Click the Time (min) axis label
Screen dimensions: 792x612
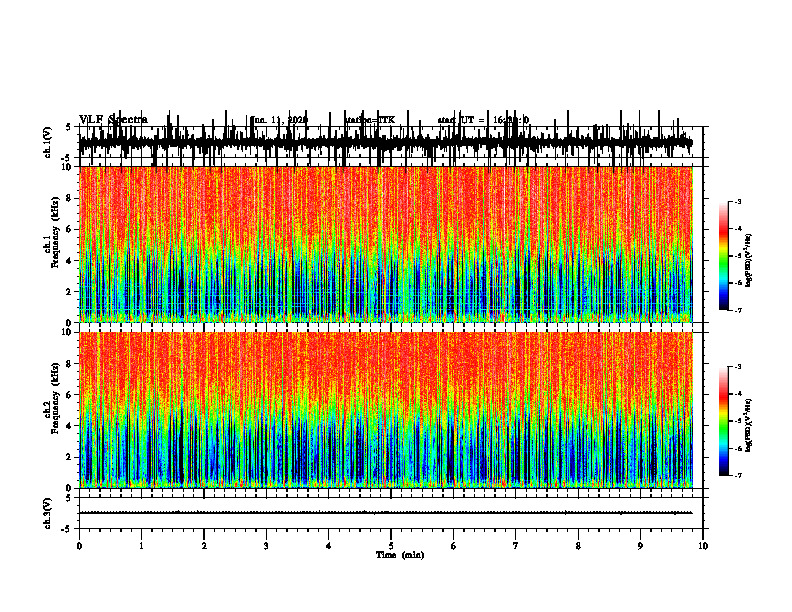(400, 555)
